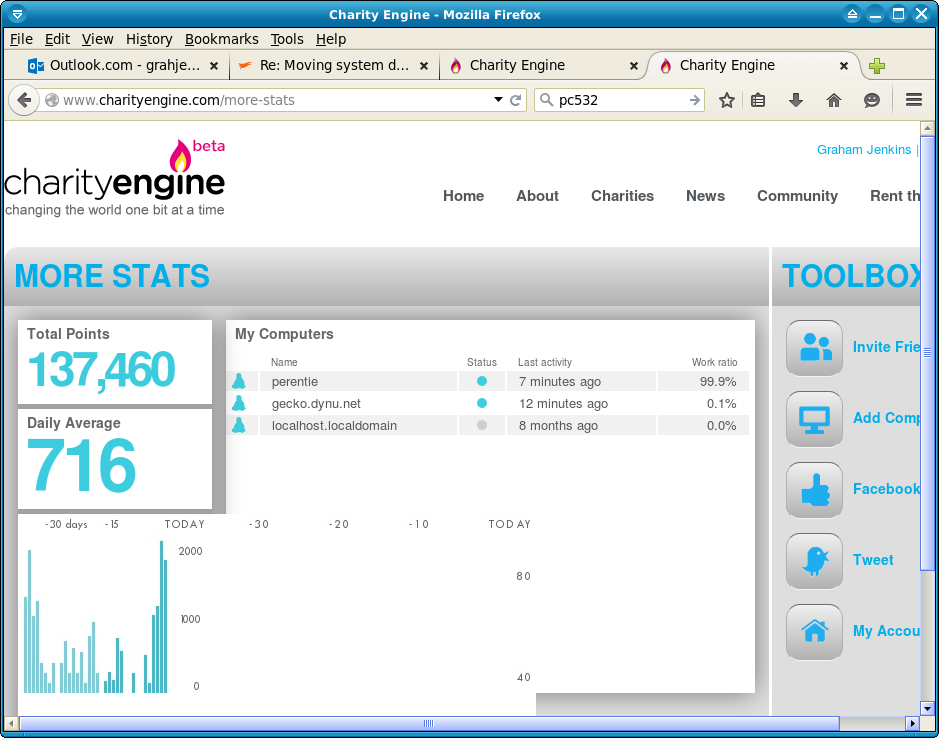This screenshot has height=738, width=939.
Task: Click vertical scrollbar down arrow
Action: 927,707
